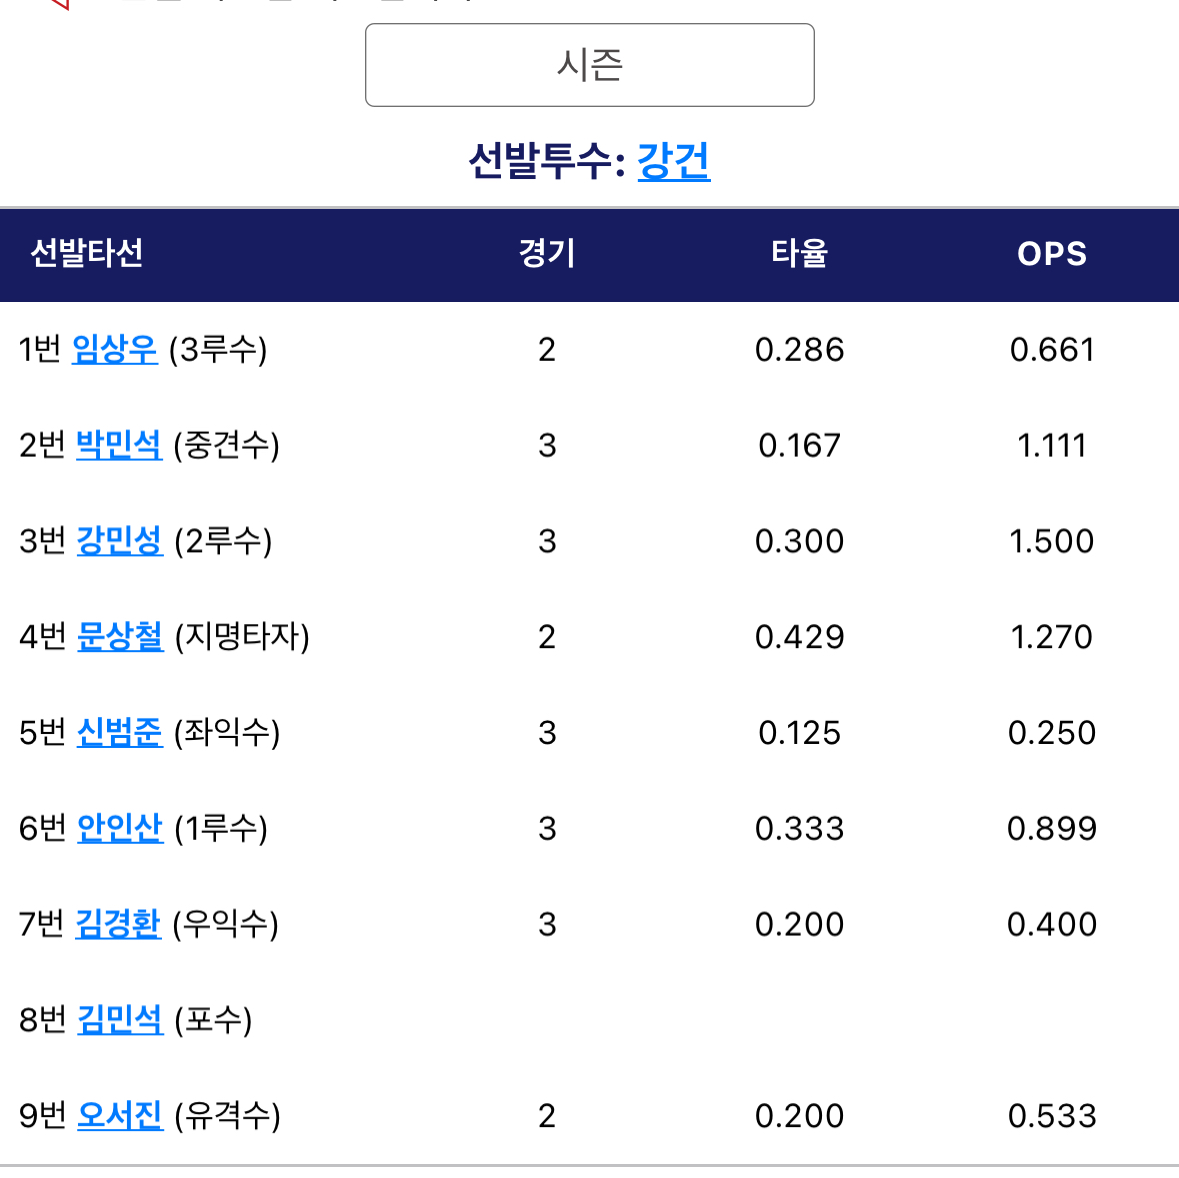Open 신범준 player link
Screen dimensions: 1179x1178
pyautogui.click(x=119, y=732)
